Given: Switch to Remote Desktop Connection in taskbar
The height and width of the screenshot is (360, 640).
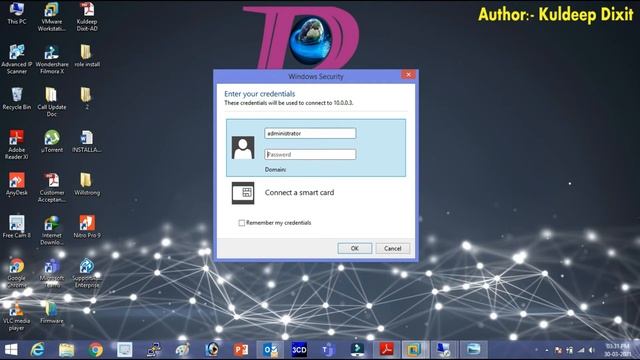Looking at the screenshot, I should coord(444,350).
